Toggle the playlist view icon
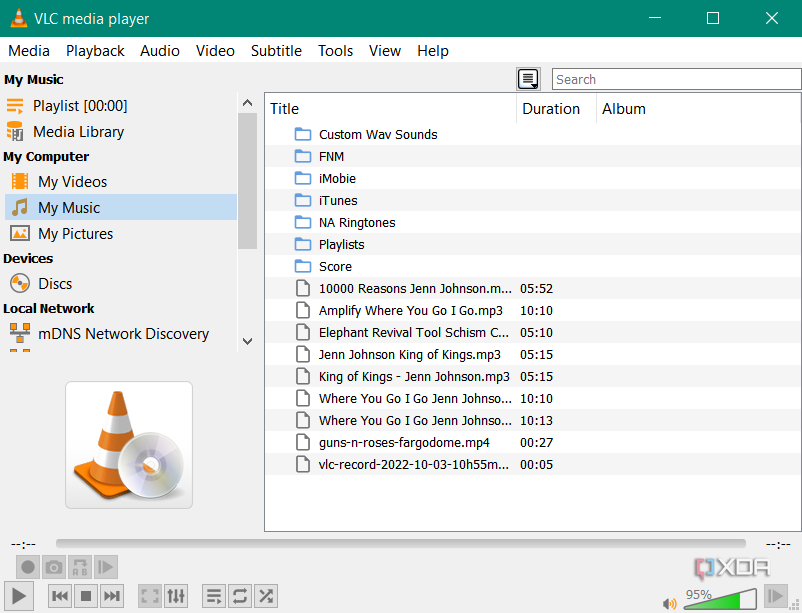 [x=214, y=596]
